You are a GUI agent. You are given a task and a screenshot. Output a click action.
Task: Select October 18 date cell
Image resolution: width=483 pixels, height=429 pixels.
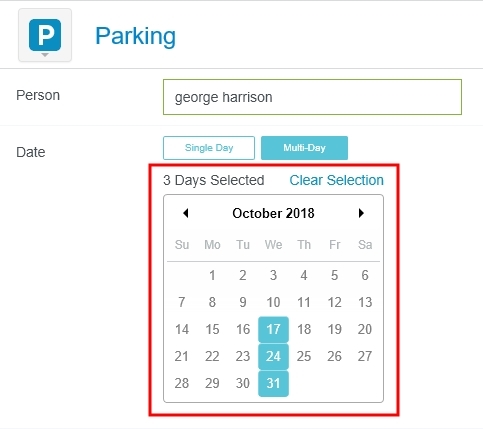point(304,329)
